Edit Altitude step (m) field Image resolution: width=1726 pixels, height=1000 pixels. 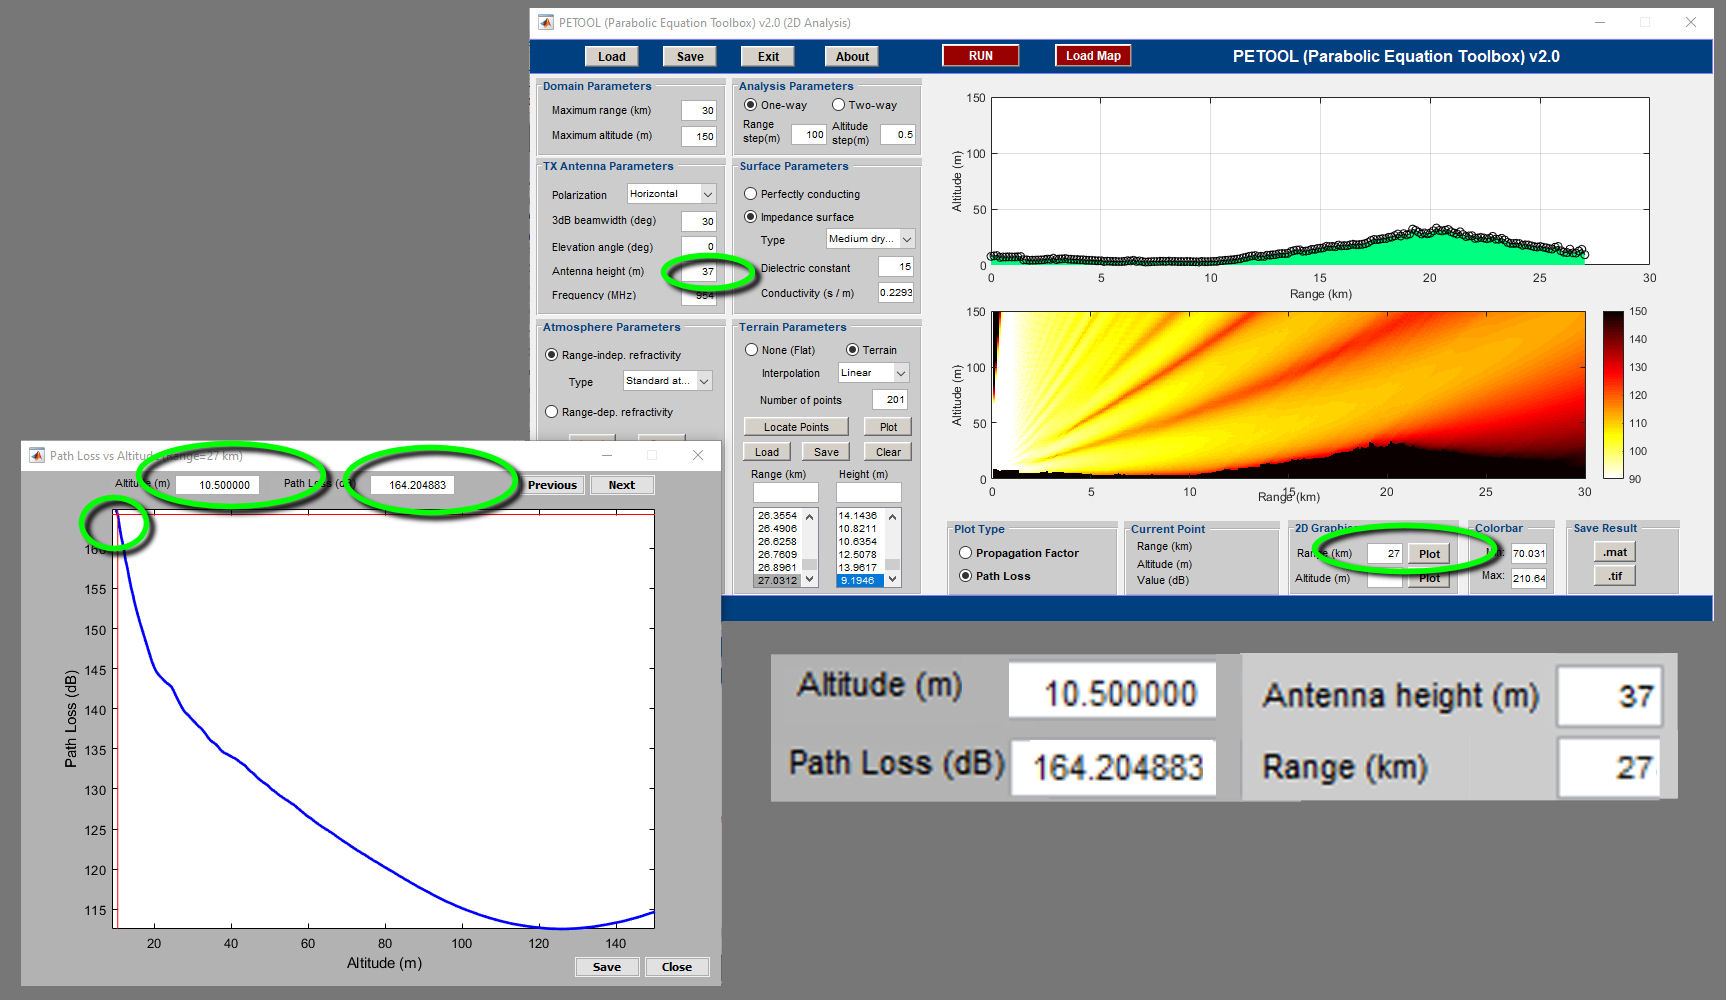tap(898, 134)
